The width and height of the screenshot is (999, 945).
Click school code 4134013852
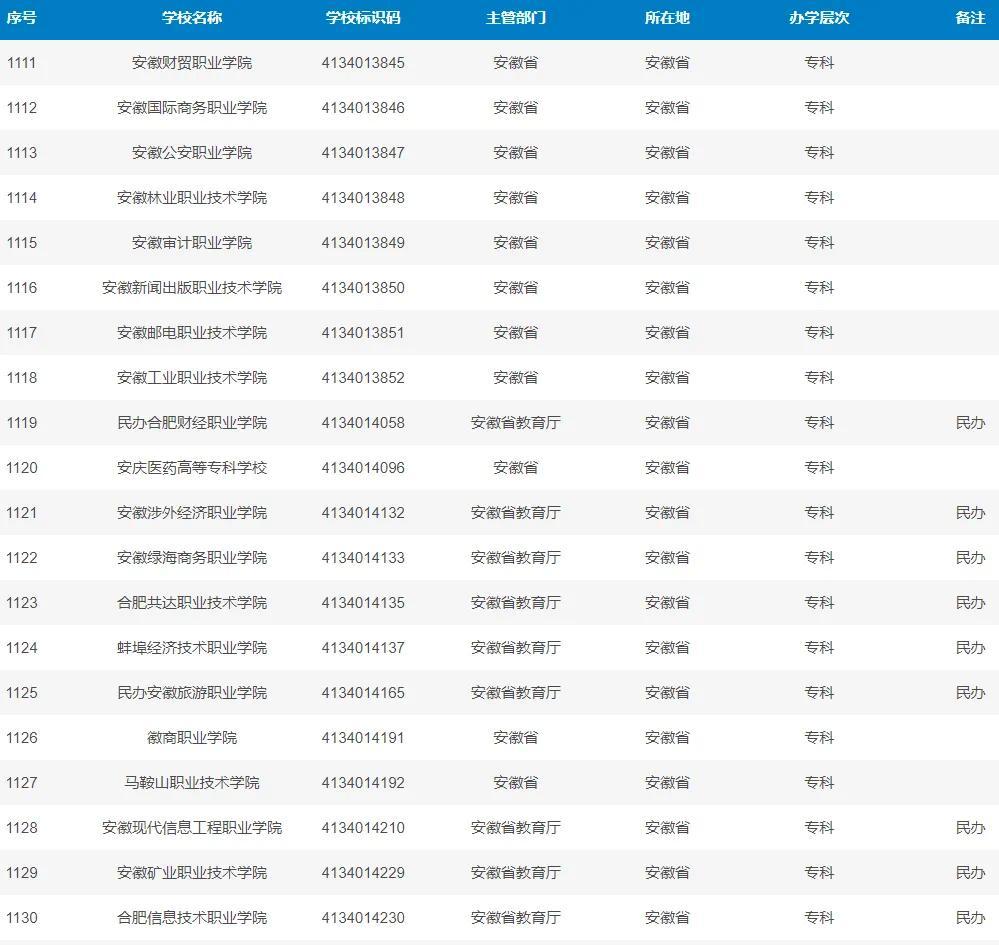[x=363, y=378]
